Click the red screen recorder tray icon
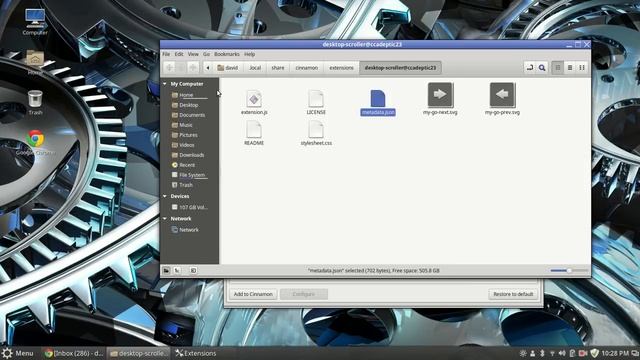The width and height of the screenshot is (640, 360). click(x=583, y=353)
